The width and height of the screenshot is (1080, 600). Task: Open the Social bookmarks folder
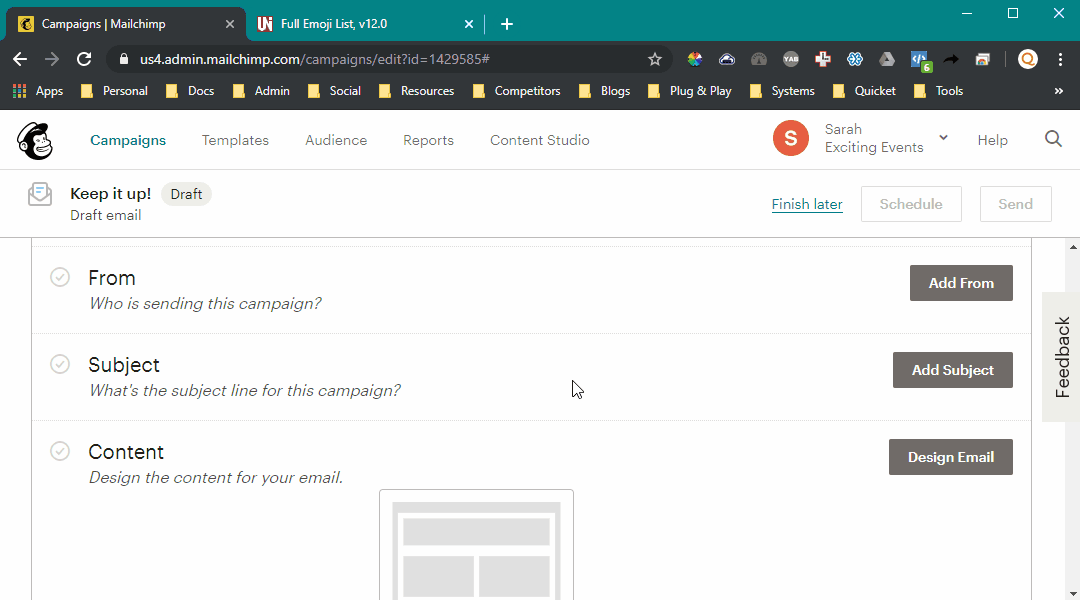tap(334, 91)
